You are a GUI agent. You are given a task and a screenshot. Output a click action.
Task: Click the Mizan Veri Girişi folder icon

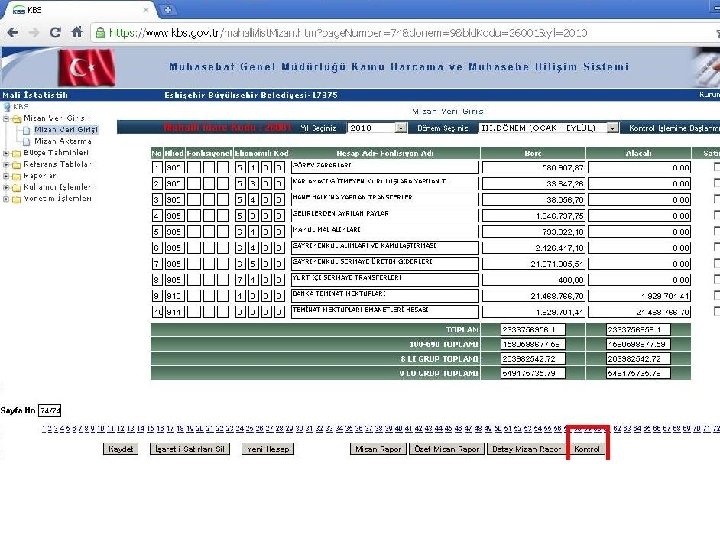[17, 119]
